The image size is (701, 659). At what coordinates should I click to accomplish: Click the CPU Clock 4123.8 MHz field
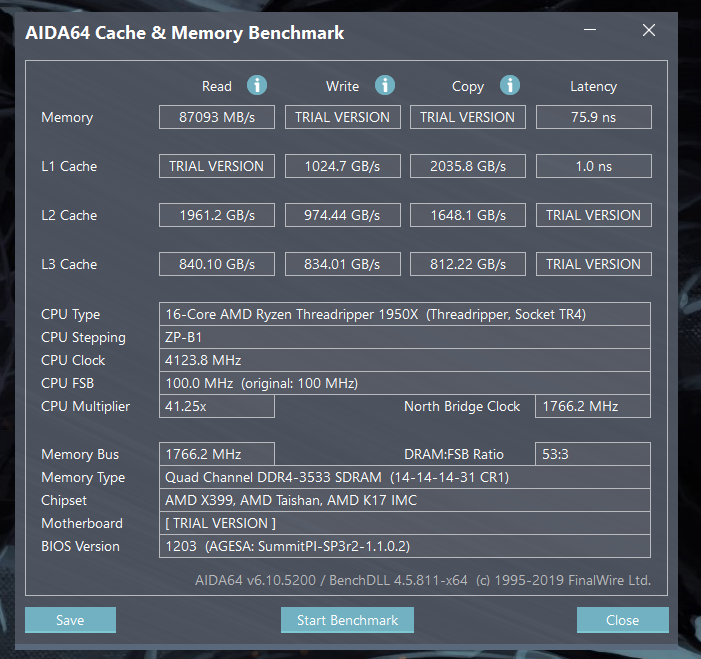[405, 360]
